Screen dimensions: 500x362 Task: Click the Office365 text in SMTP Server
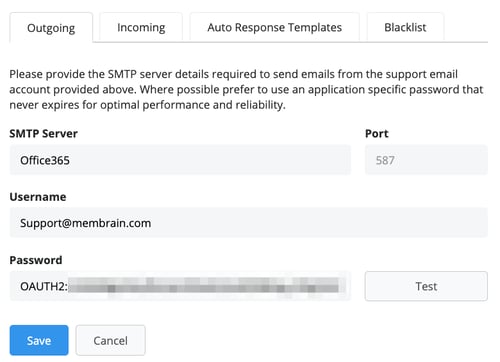point(45,160)
